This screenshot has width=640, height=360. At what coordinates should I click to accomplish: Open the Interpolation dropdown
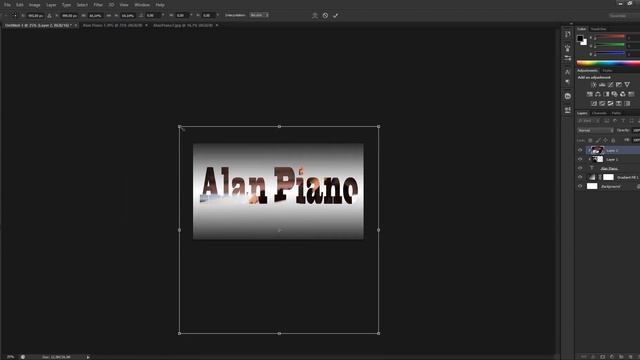pos(259,15)
